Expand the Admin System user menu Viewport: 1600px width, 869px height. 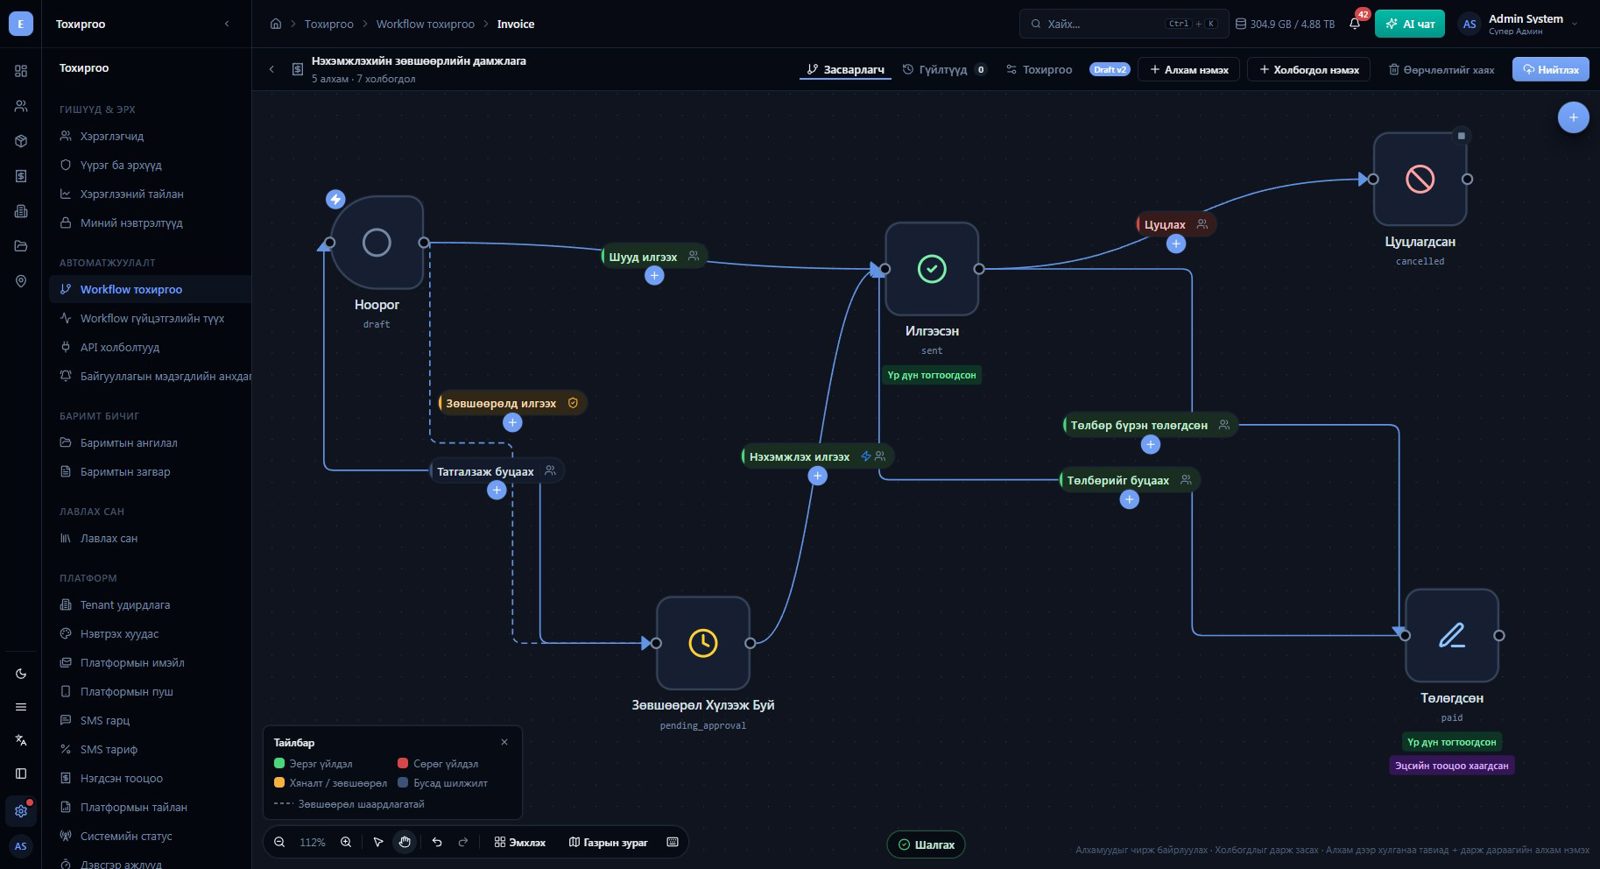[1519, 23]
